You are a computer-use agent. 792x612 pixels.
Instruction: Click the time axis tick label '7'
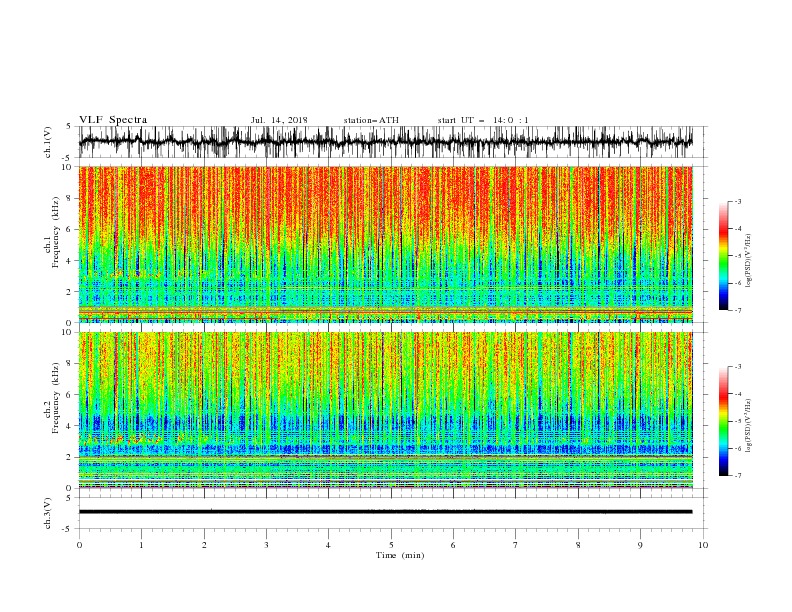(516, 545)
